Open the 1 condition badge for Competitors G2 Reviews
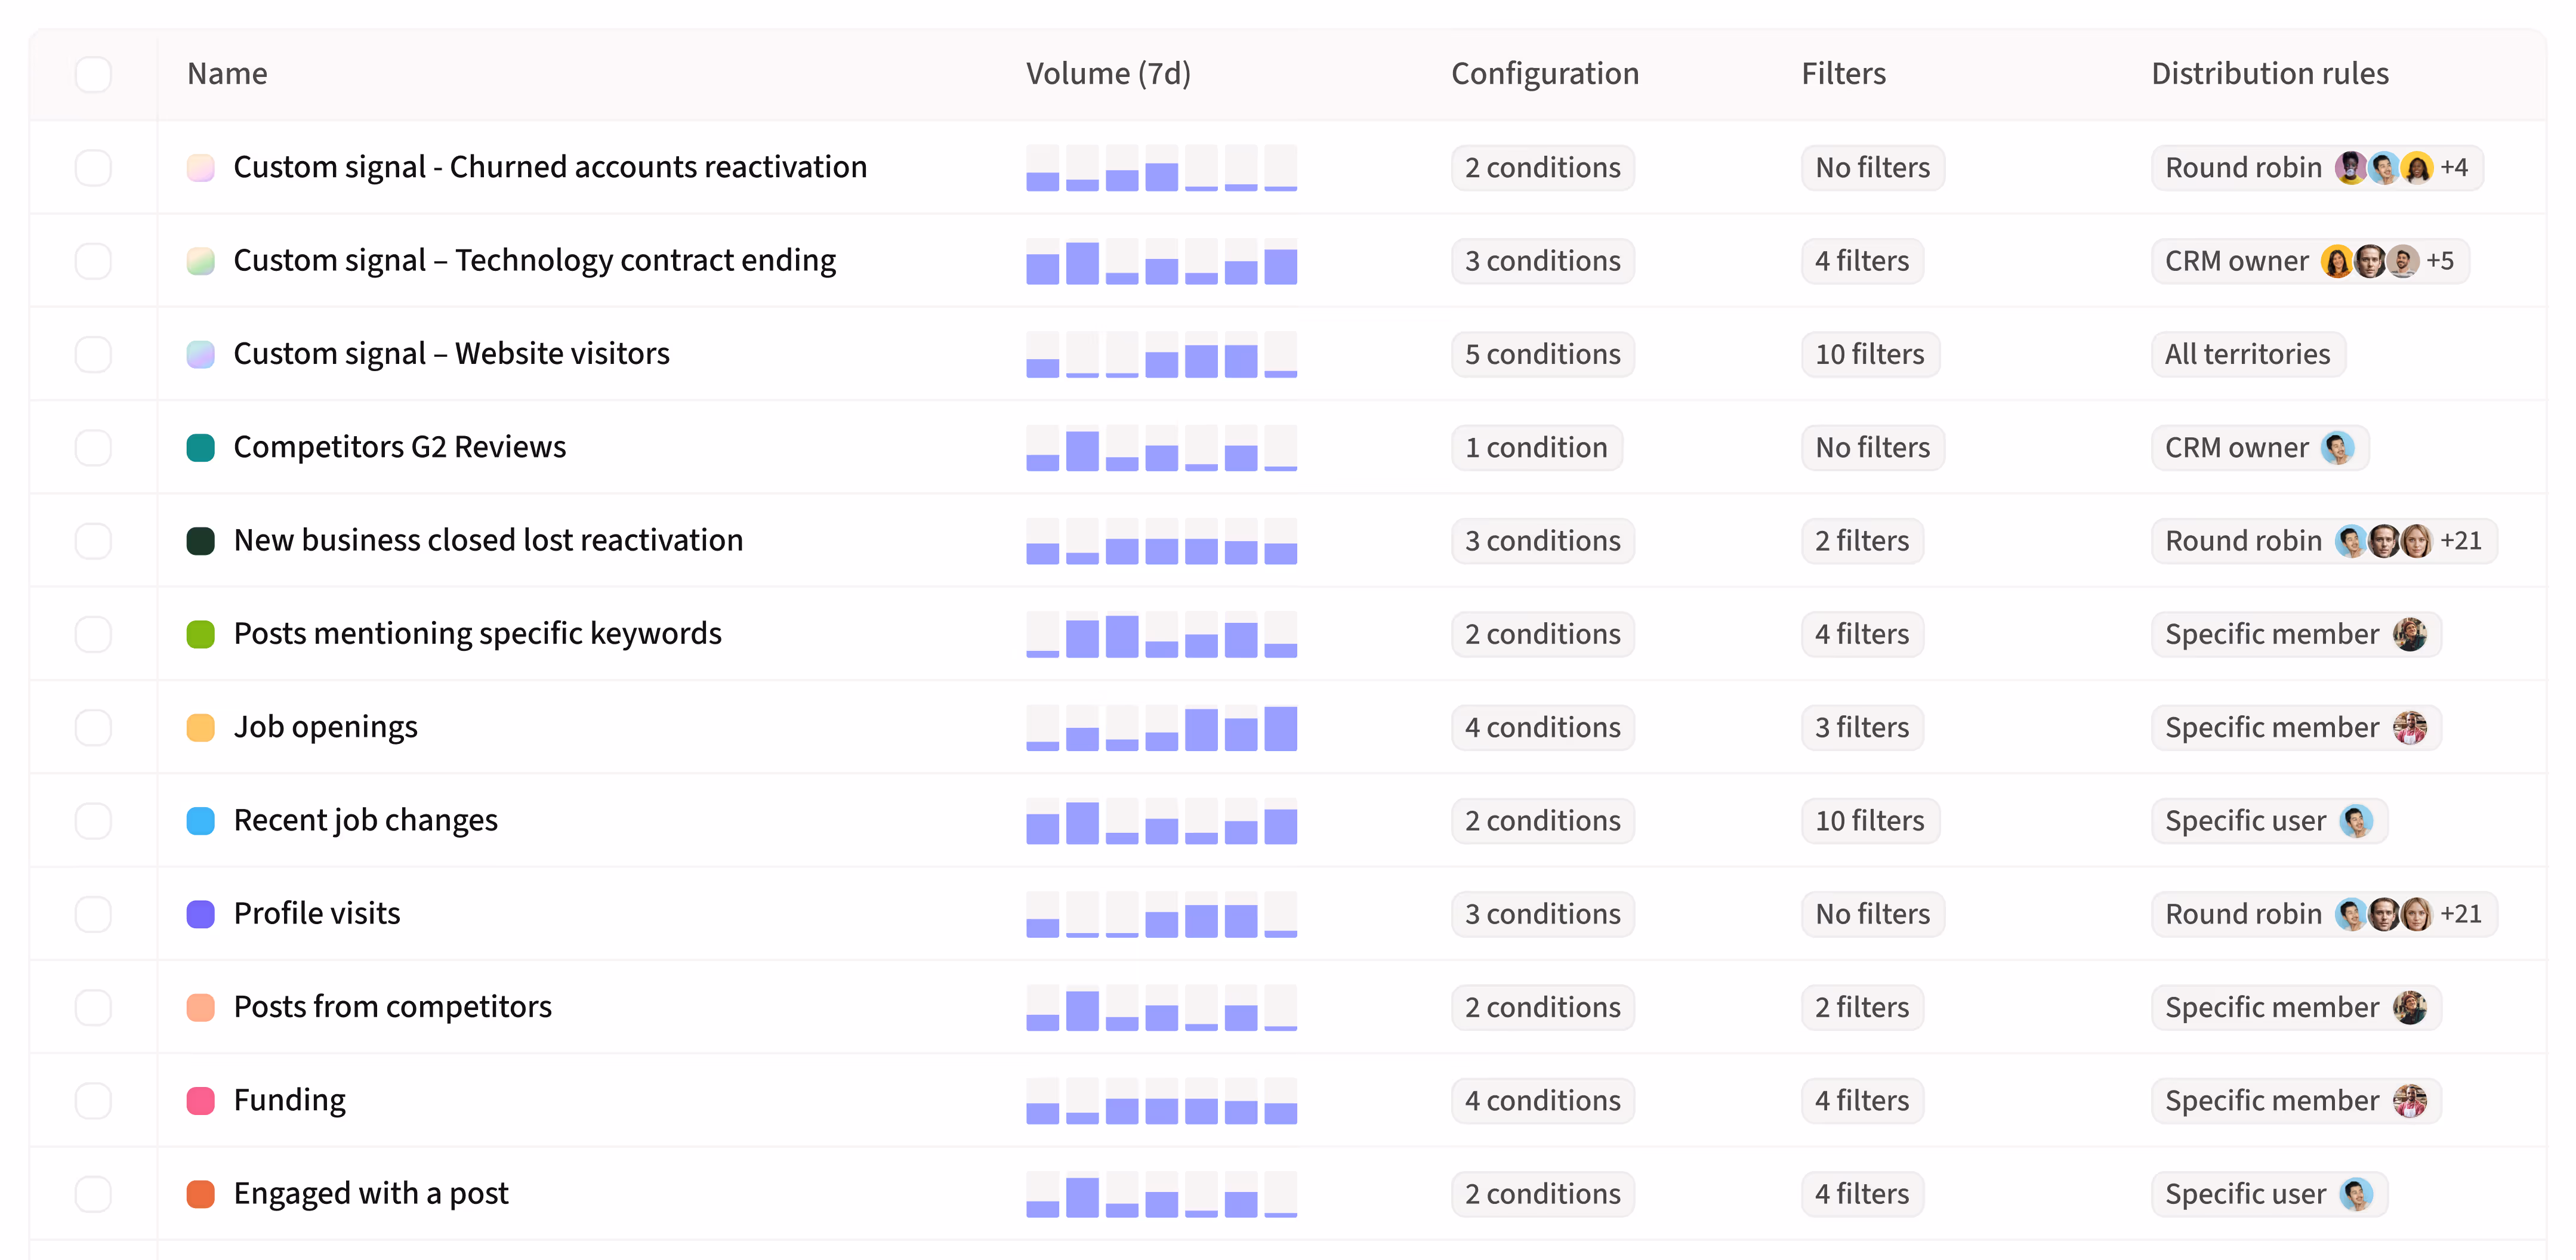Image resolution: width=2576 pixels, height=1260 pixels. [1536, 447]
